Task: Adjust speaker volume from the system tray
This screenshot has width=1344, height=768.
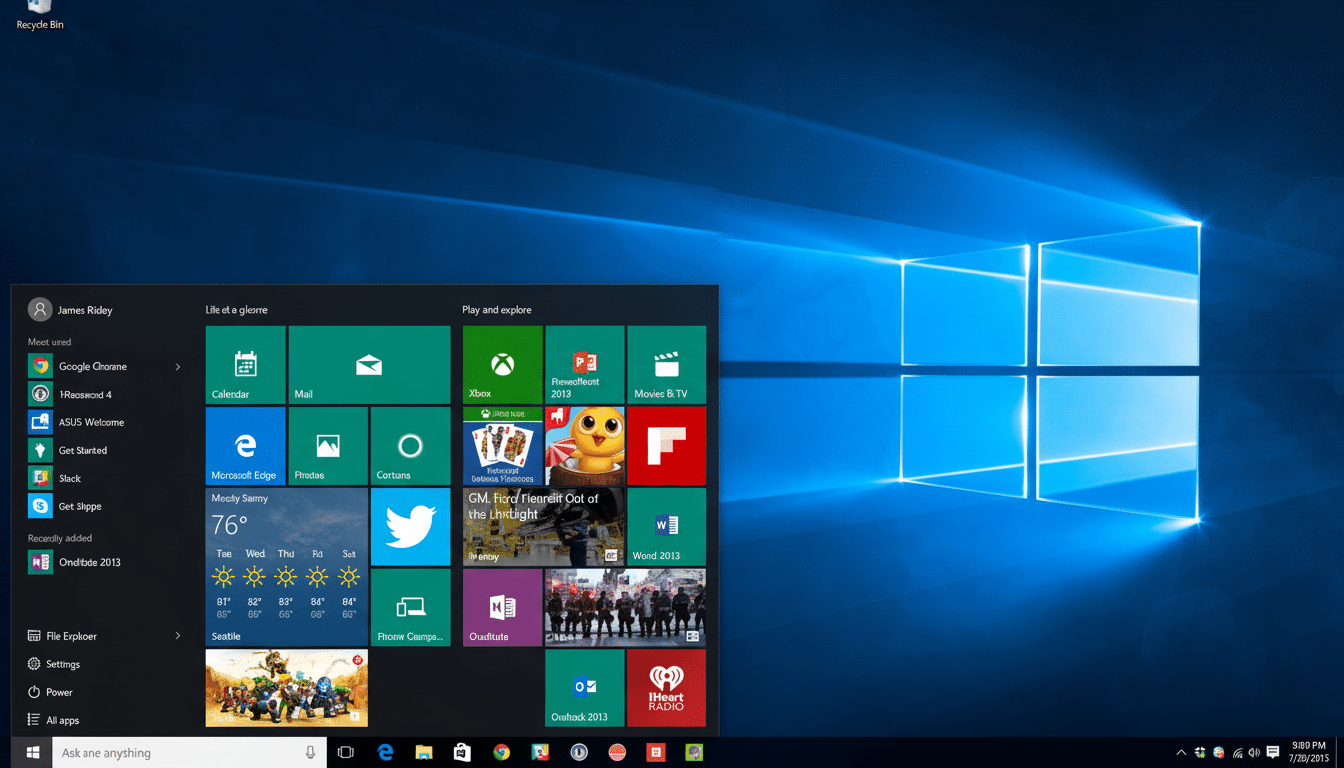Action: coord(1253,752)
